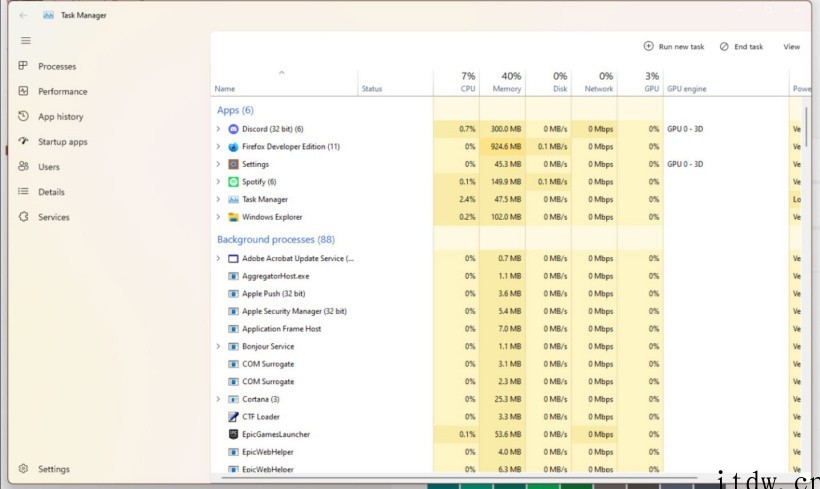Click the Spotify app icon
The width and height of the screenshot is (820, 489).
coord(233,181)
